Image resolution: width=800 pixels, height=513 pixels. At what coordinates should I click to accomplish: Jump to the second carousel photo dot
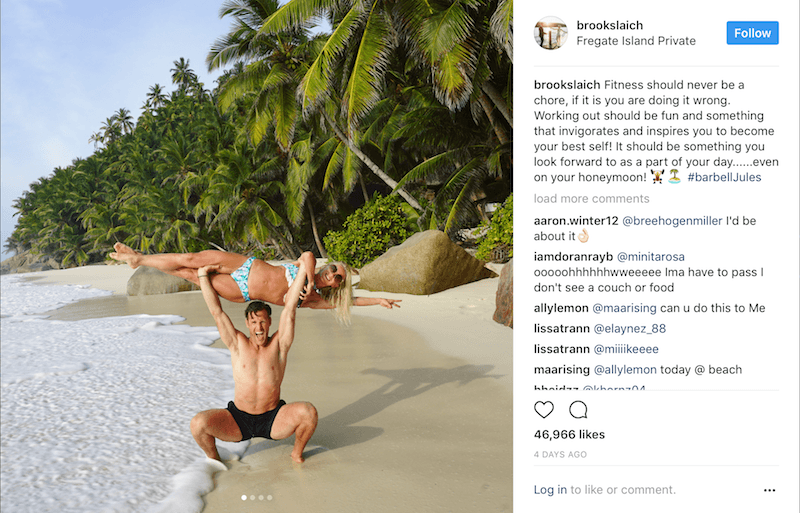click(251, 497)
